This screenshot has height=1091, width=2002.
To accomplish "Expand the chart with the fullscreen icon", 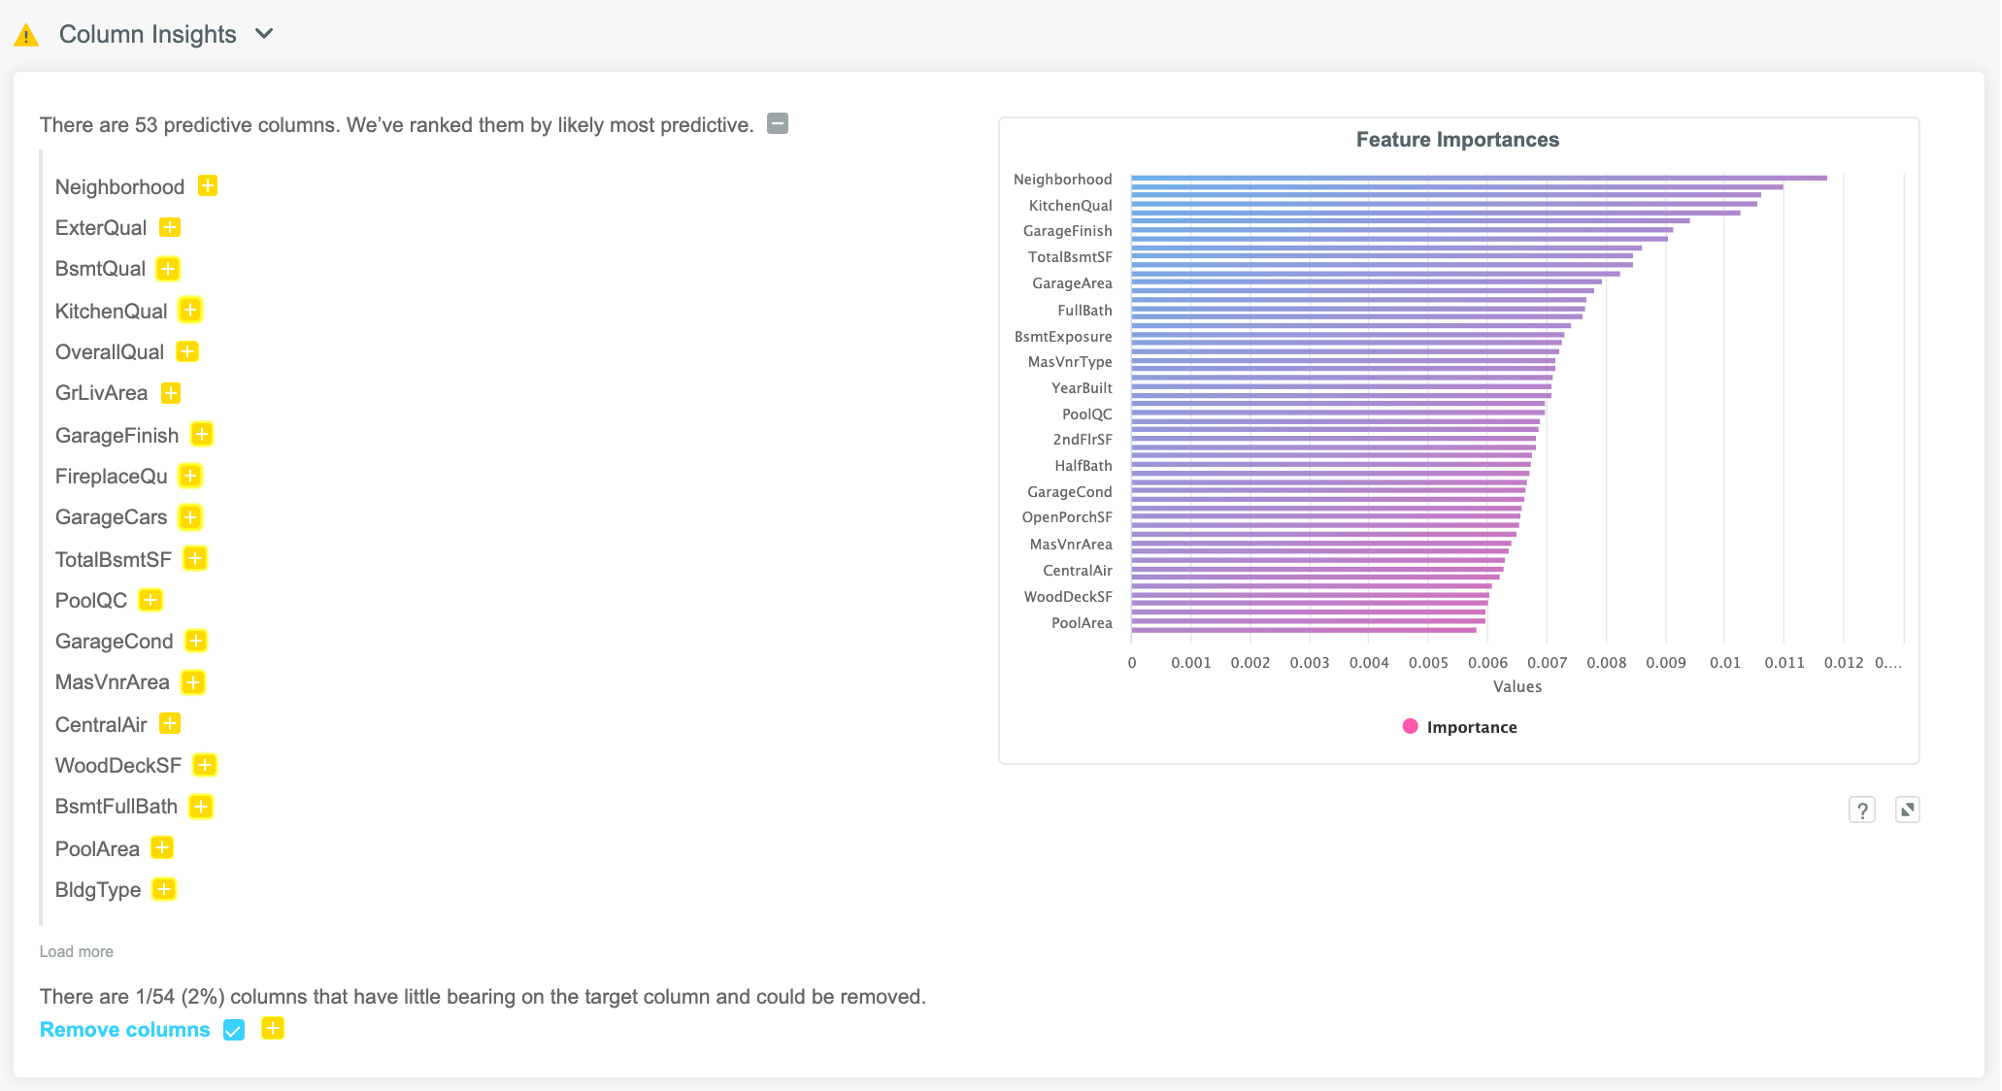I will [1907, 810].
